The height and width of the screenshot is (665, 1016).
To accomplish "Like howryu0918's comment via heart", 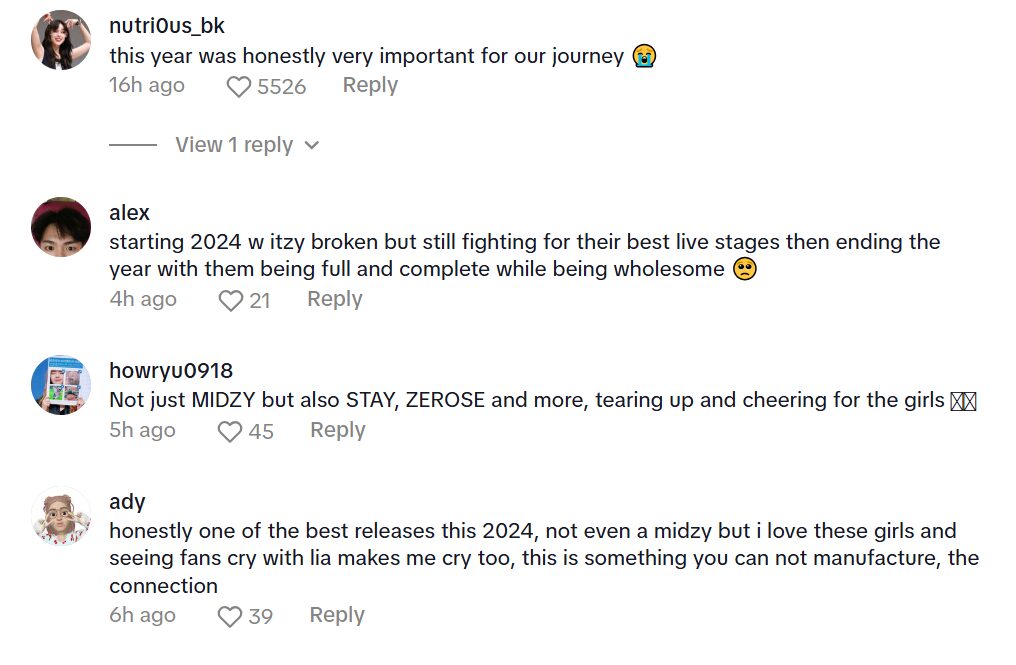I will click(231, 431).
